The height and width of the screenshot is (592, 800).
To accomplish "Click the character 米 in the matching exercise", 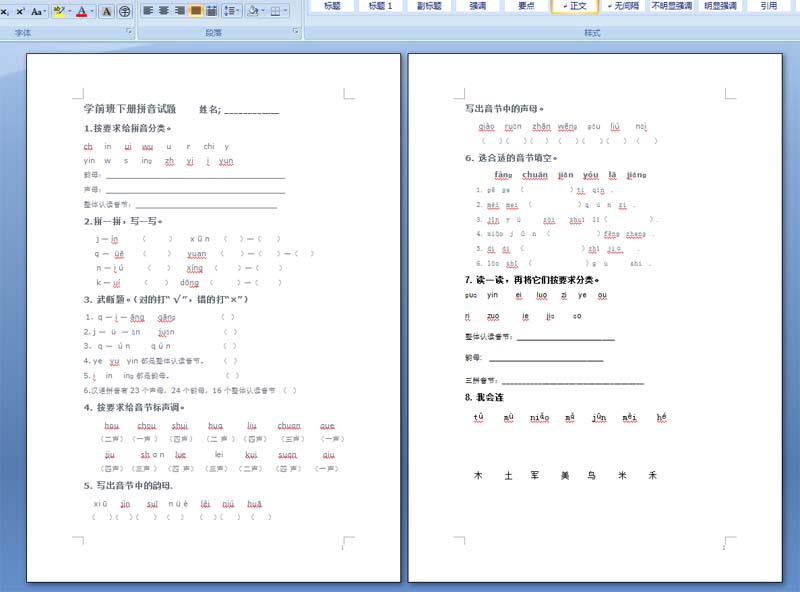I will (622, 476).
